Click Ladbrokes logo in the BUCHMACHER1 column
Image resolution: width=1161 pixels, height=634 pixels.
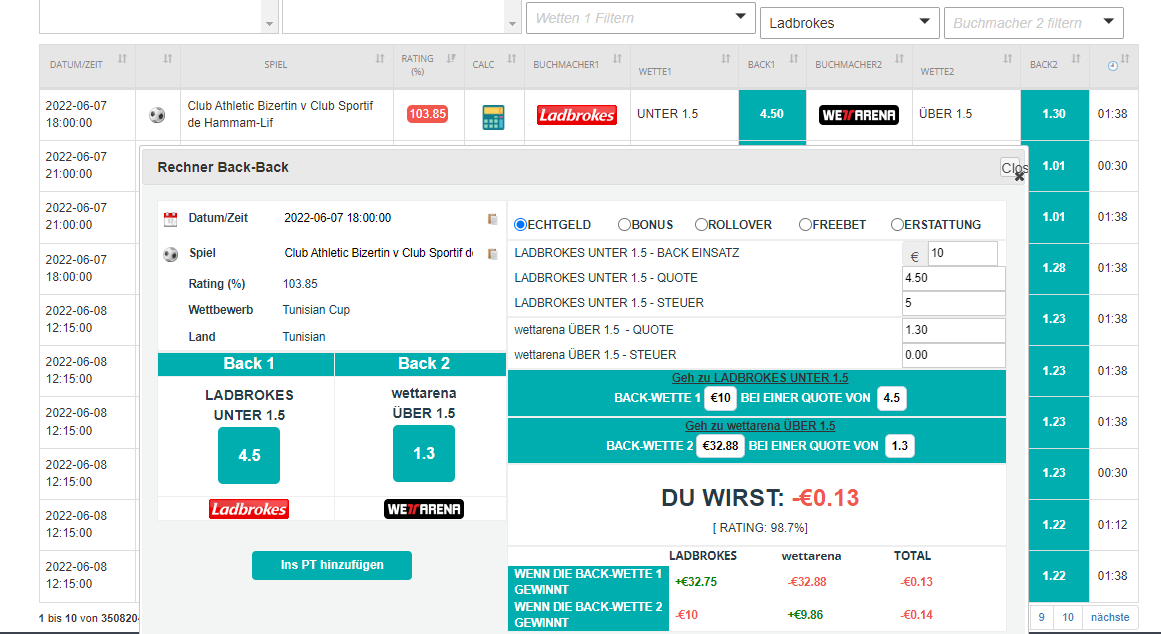(x=577, y=115)
